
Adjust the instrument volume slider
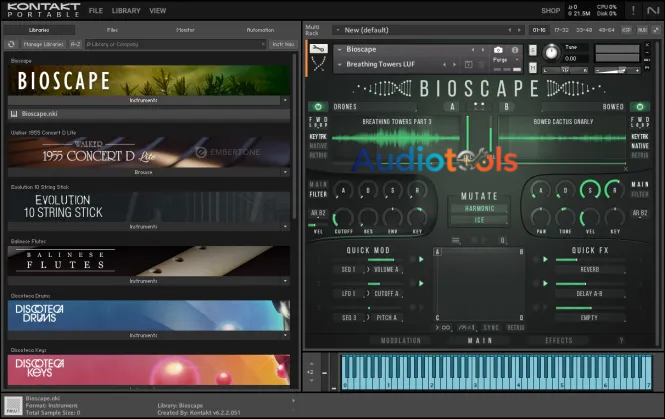[617, 70]
